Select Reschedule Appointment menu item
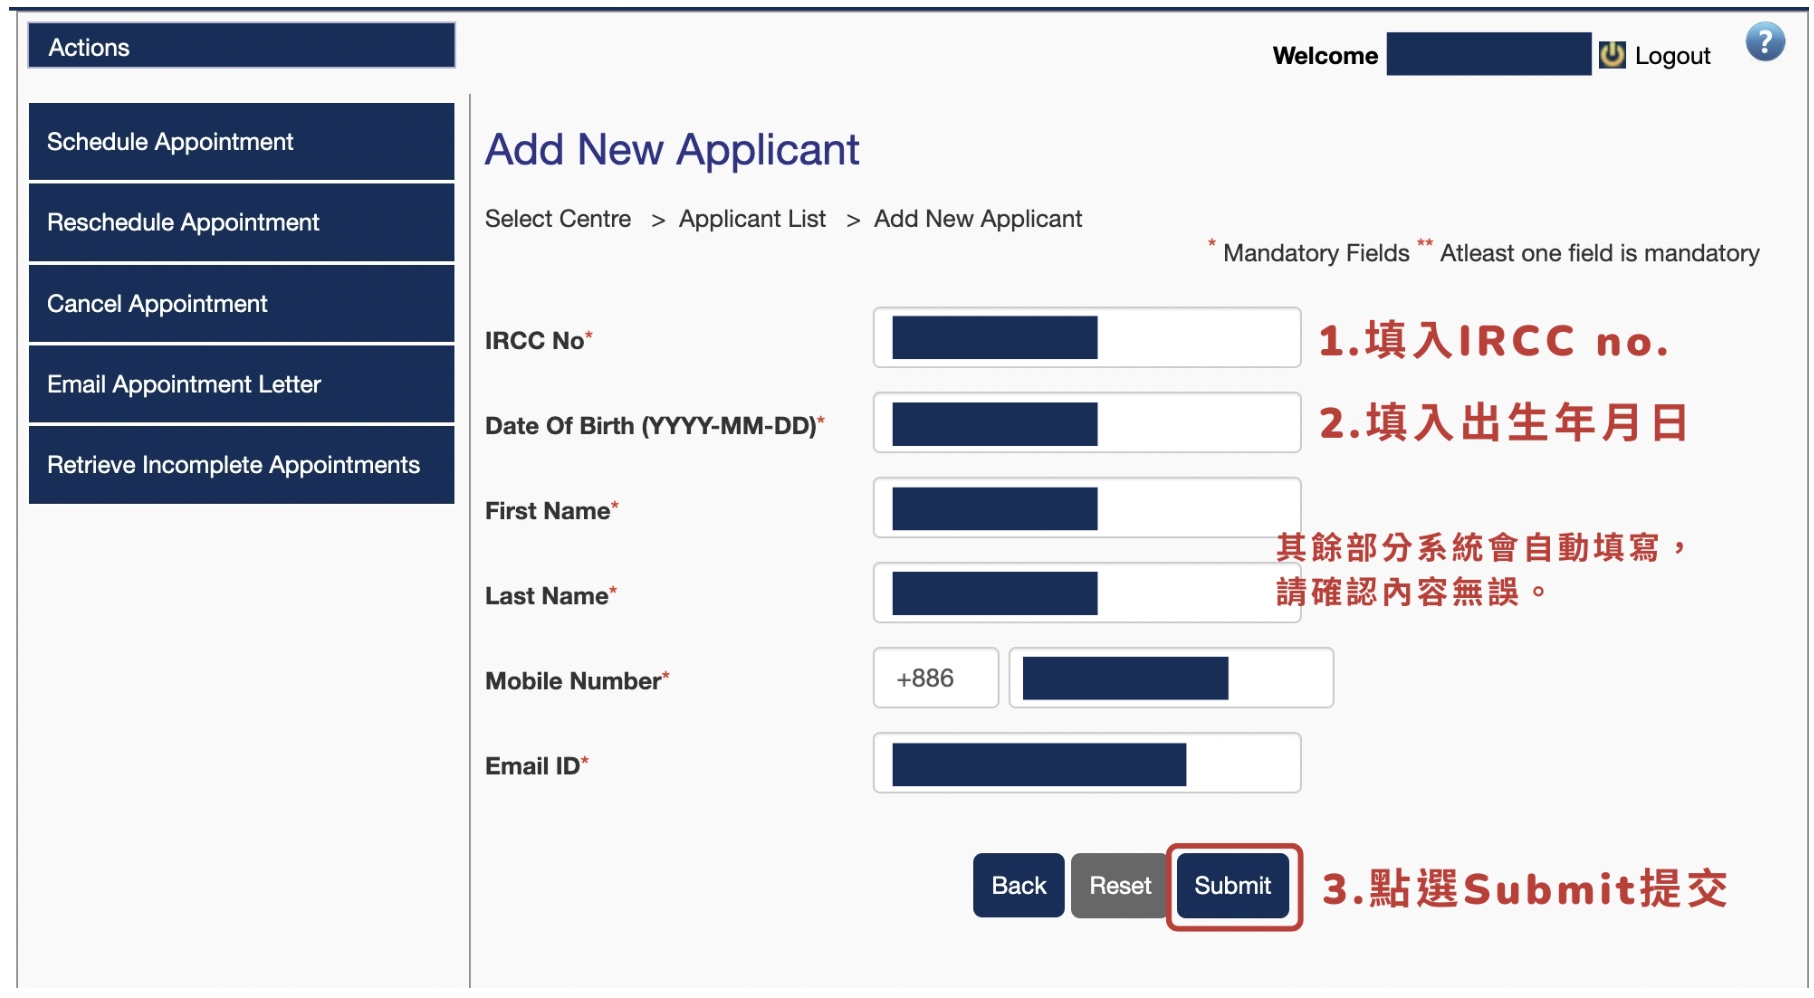1814x998 pixels. pos(241,223)
